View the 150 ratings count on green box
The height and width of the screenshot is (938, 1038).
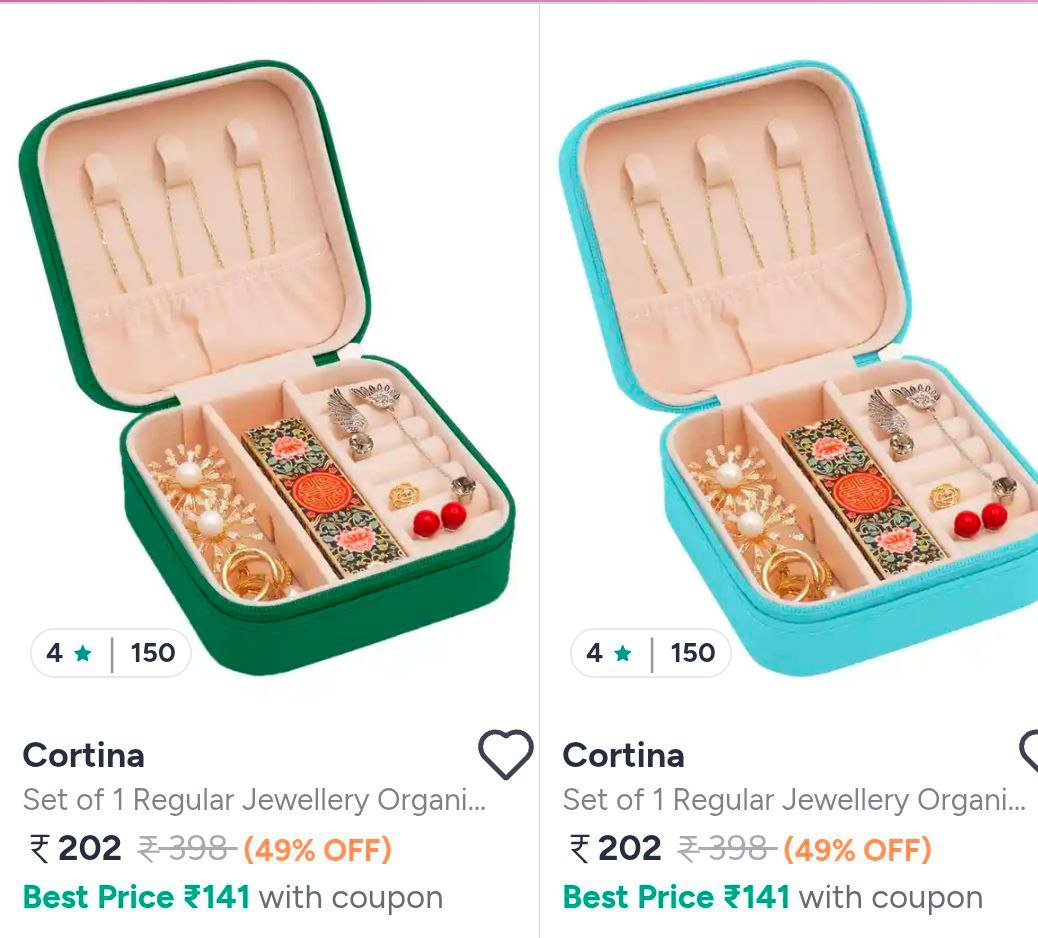pyautogui.click(x=153, y=654)
